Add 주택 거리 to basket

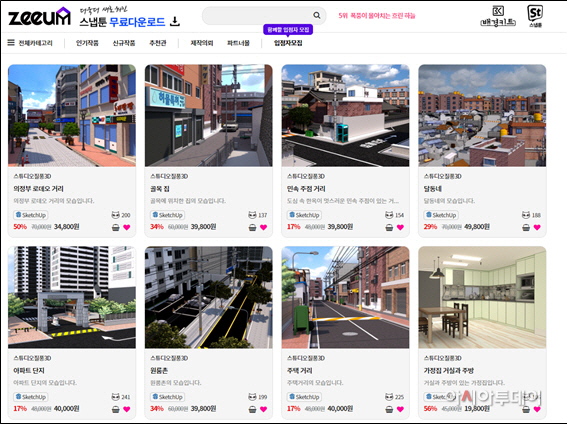[389, 409]
